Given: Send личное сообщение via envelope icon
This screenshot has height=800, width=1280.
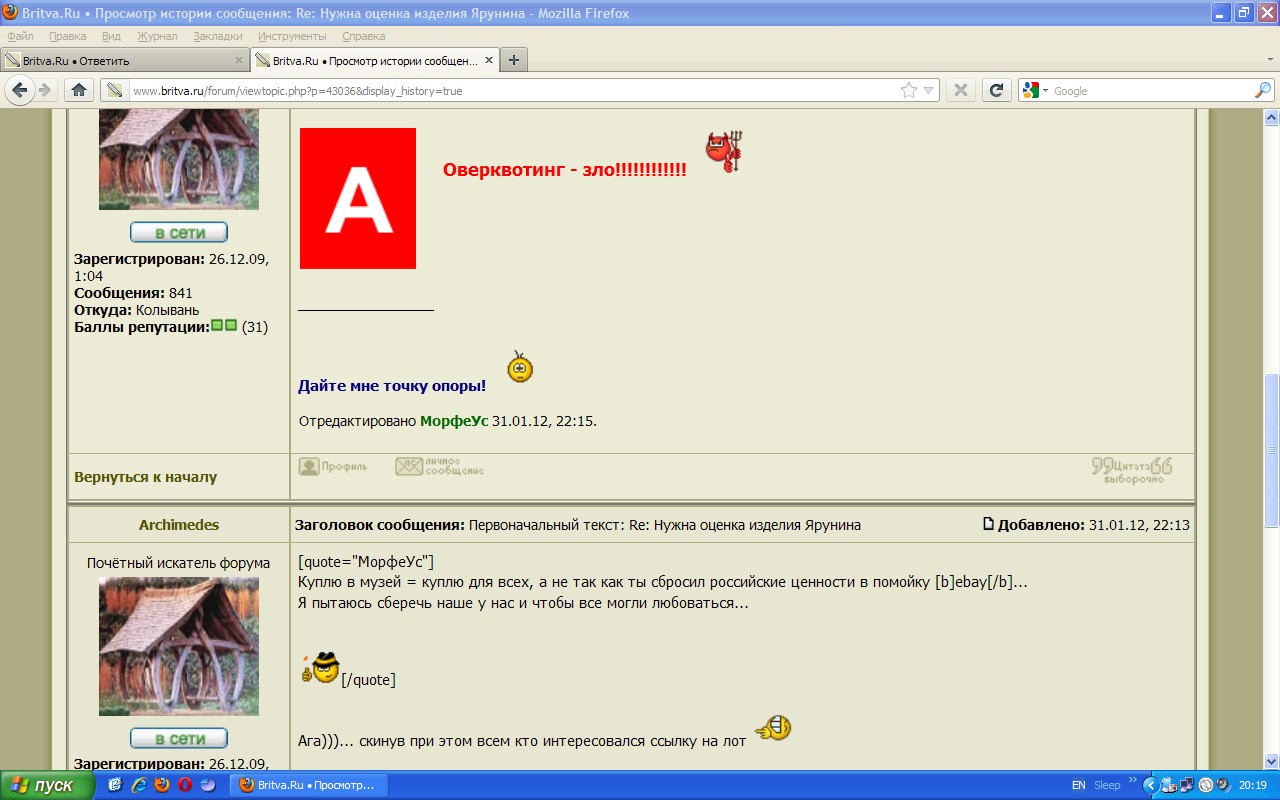Looking at the screenshot, I should [439, 466].
